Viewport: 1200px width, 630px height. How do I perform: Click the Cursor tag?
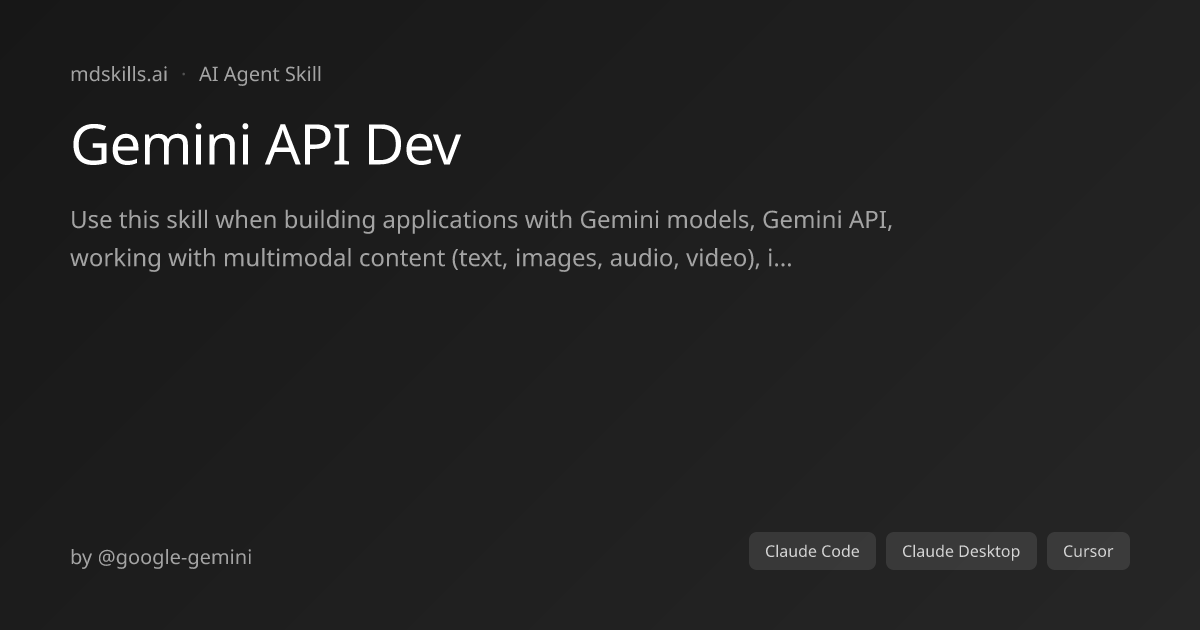pos(1088,551)
